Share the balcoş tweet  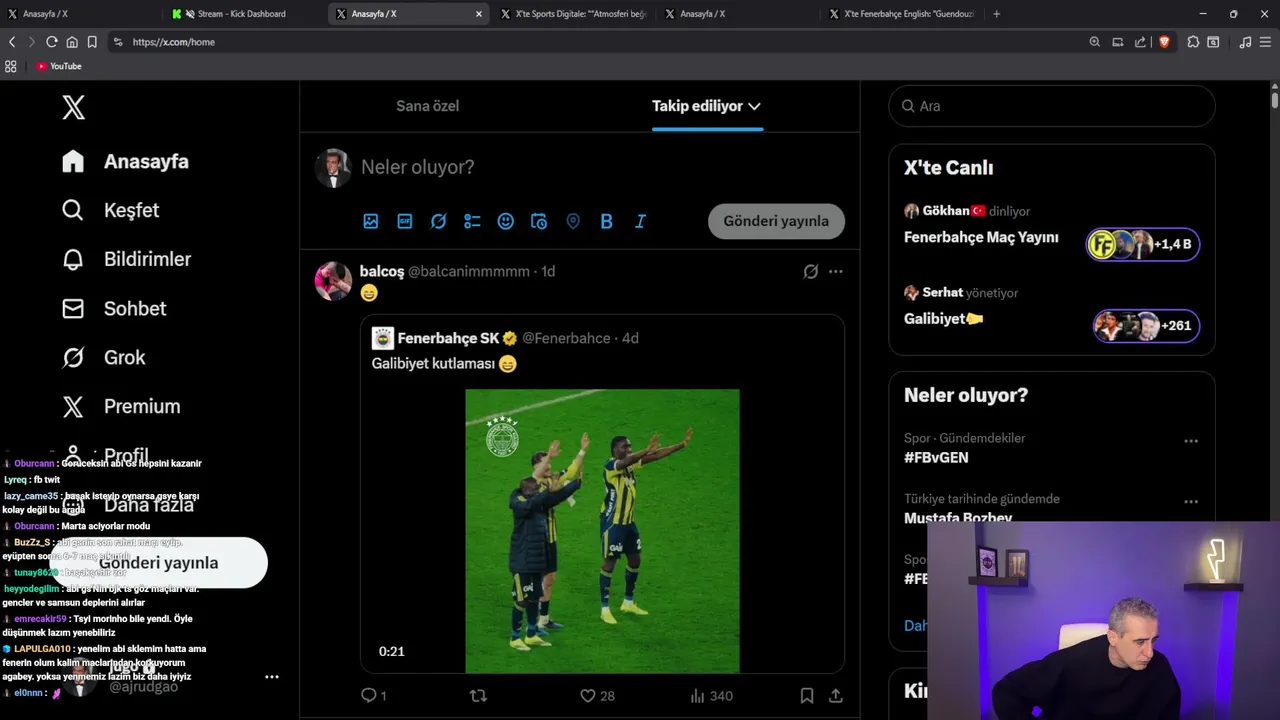(x=836, y=695)
